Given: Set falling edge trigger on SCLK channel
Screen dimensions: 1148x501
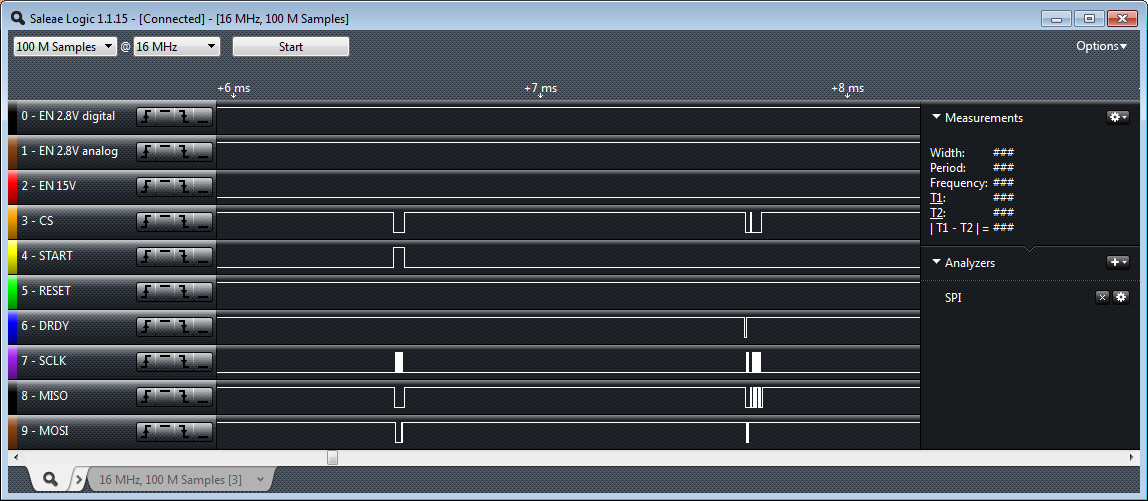Looking at the screenshot, I should (184, 361).
